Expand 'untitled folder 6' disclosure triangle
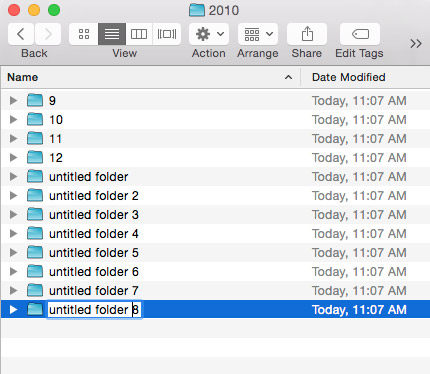This screenshot has height=374, width=430. (x=13, y=271)
